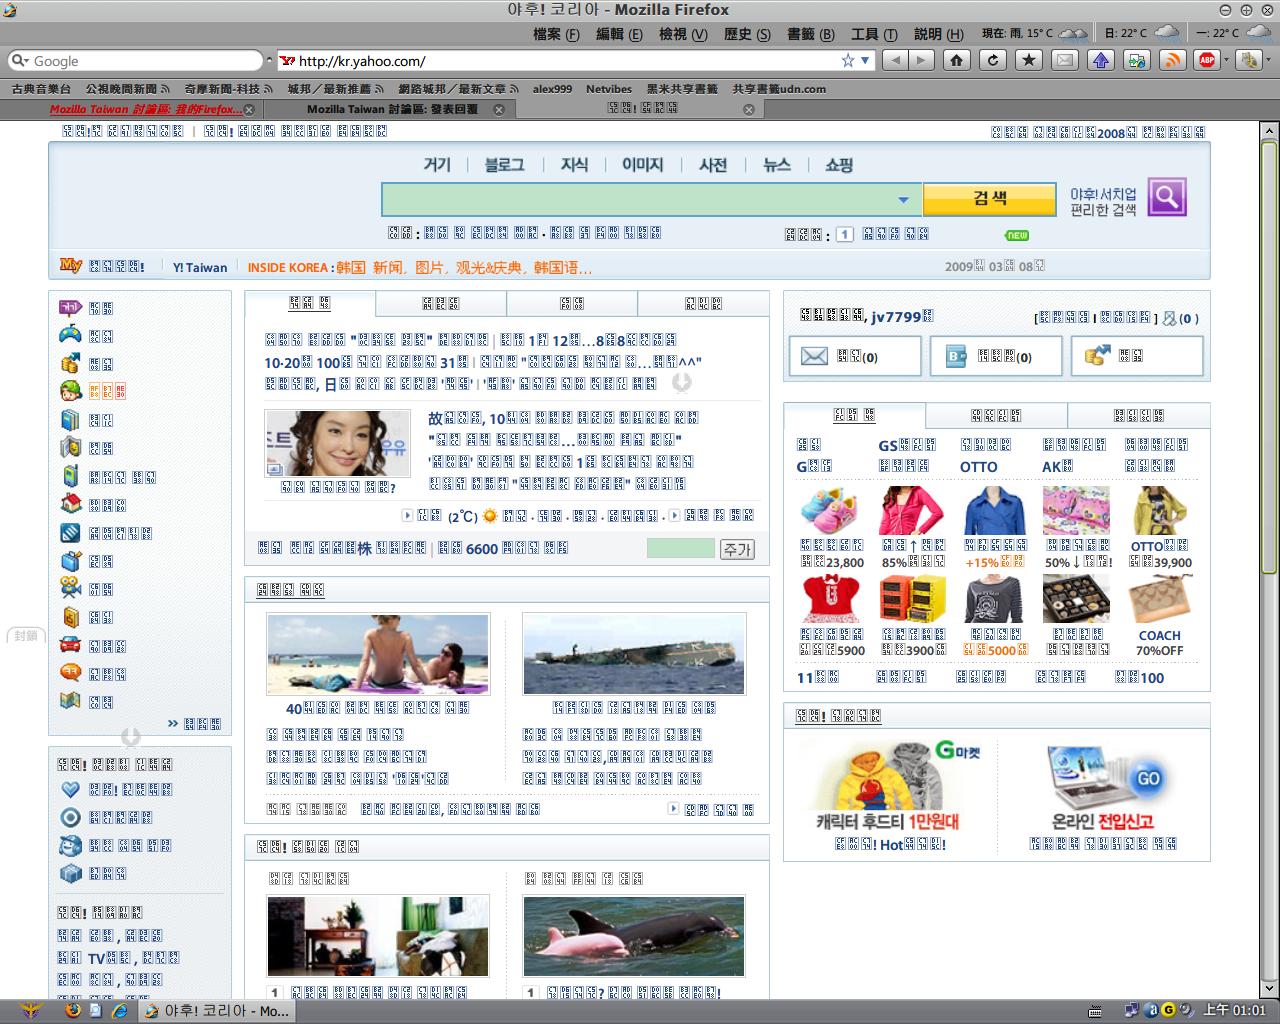Open the 書籤 (B) bookmarks menu
The height and width of the screenshot is (1024, 1280).
point(810,34)
